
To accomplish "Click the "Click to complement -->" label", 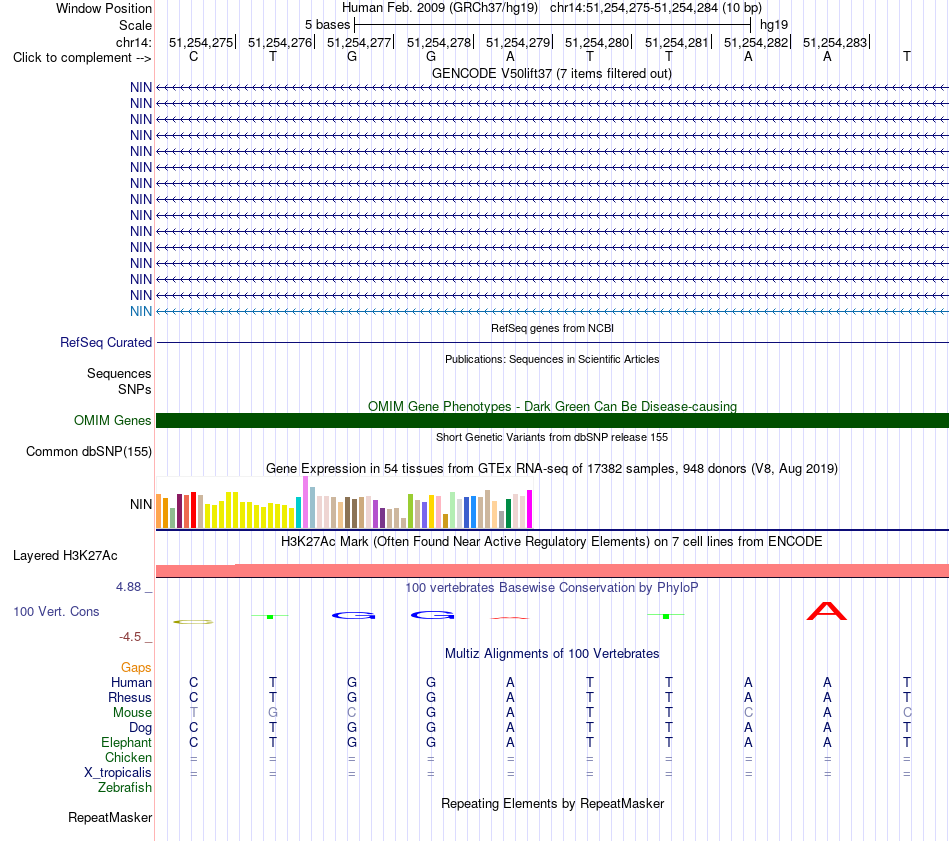I will pos(82,58).
